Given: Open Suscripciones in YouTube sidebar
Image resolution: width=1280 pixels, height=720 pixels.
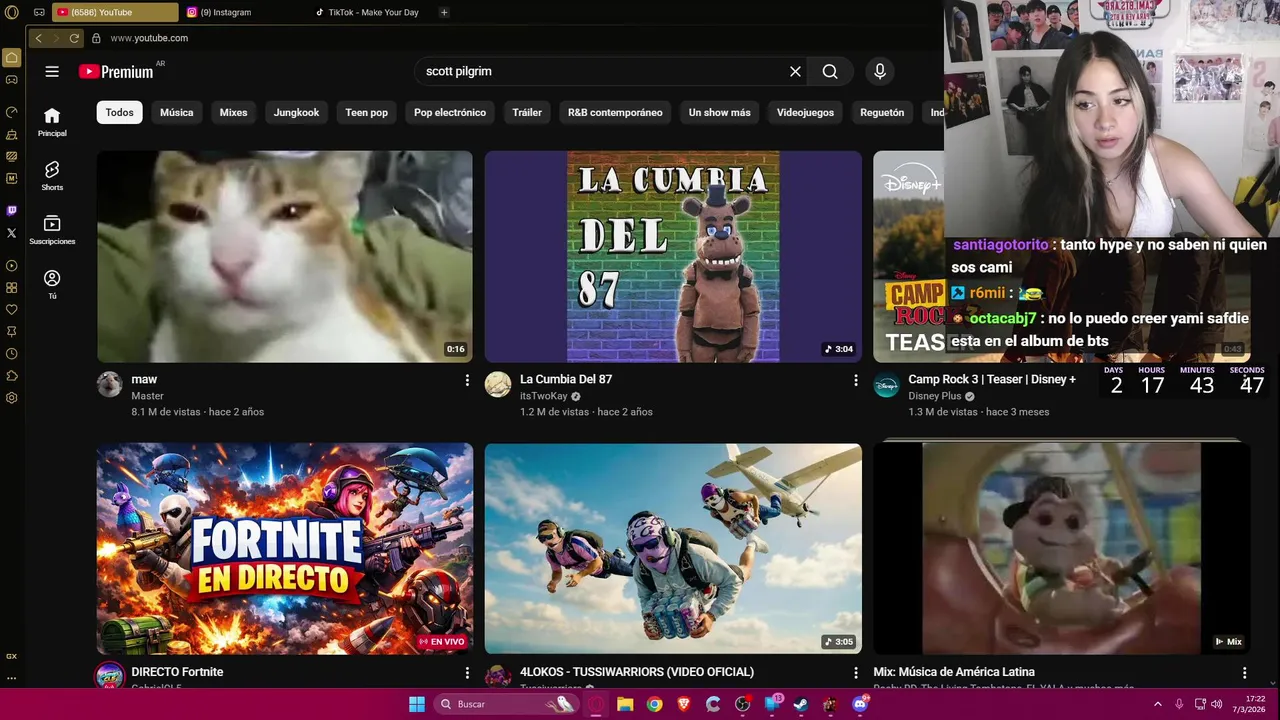Looking at the screenshot, I should click(52, 230).
